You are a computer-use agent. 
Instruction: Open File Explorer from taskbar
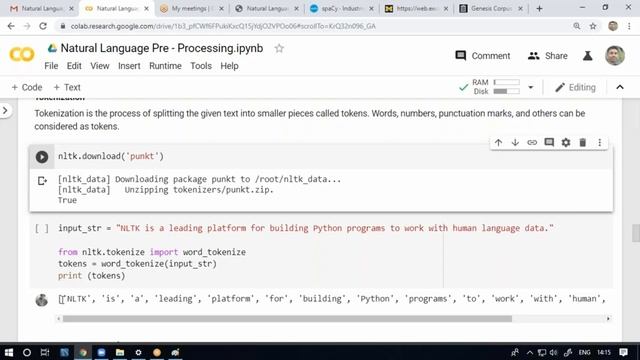click(x=120, y=352)
